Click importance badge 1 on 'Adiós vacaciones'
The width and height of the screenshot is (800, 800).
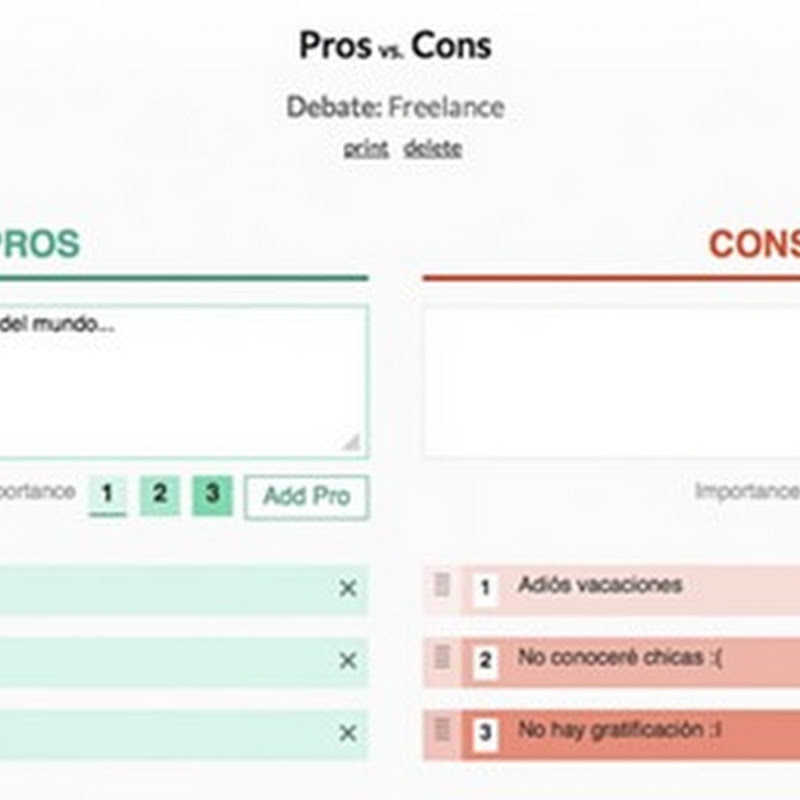(485, 589)
